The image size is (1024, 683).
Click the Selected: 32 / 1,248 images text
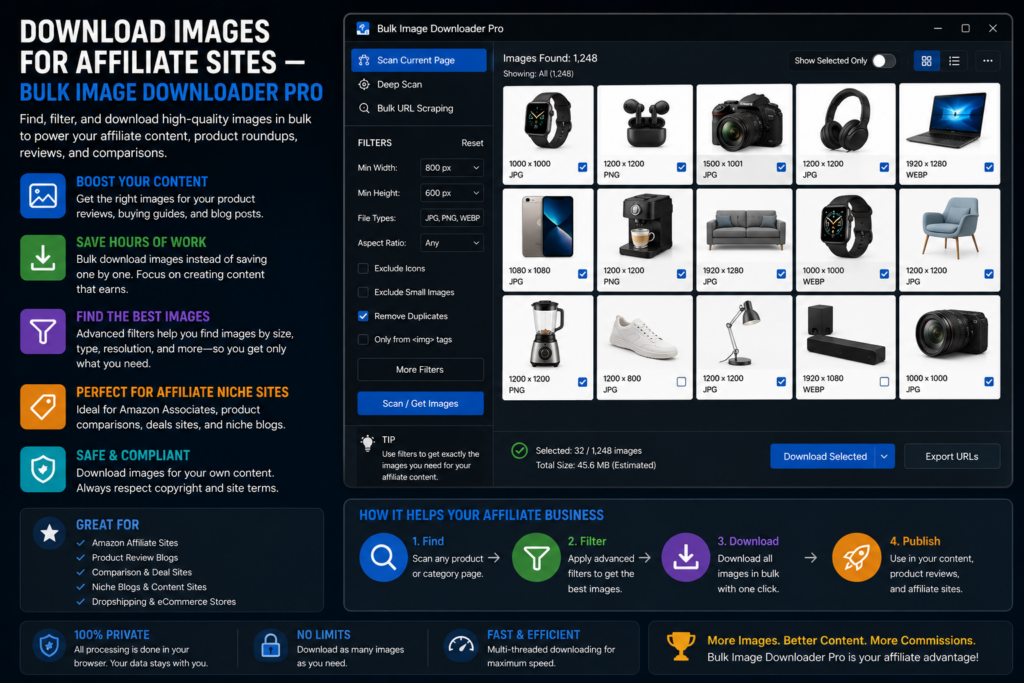point(588,451)
